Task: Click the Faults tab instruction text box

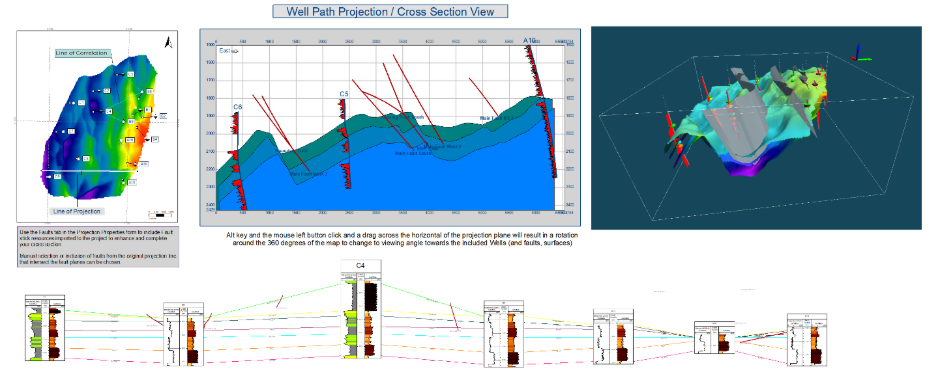Action: [97, 246]
